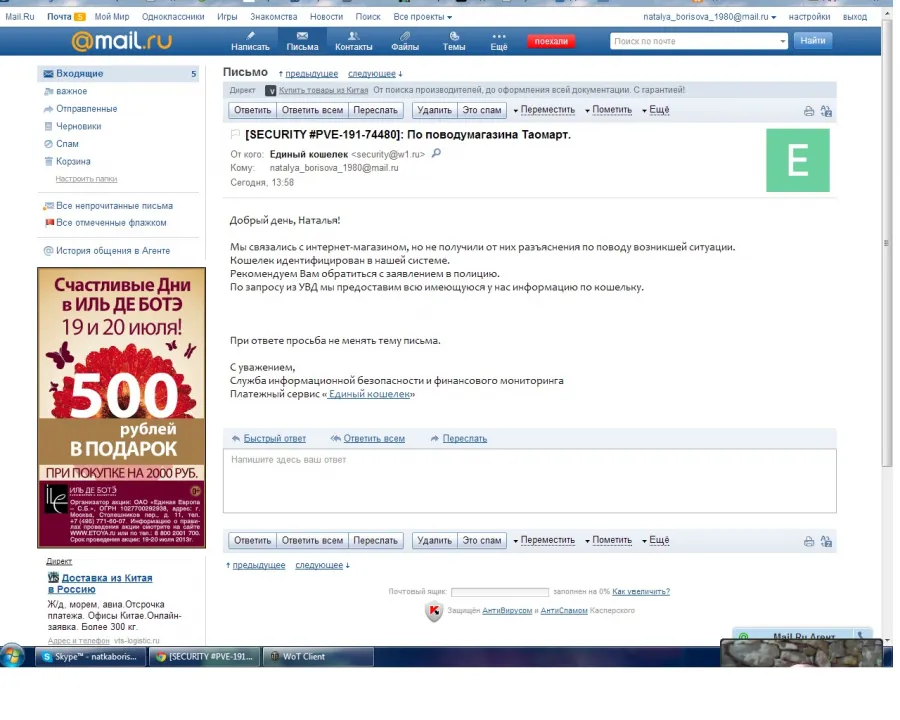Show Все непрочитанные письма
This screenshot has width=900, height=720.
coord(114,206)
